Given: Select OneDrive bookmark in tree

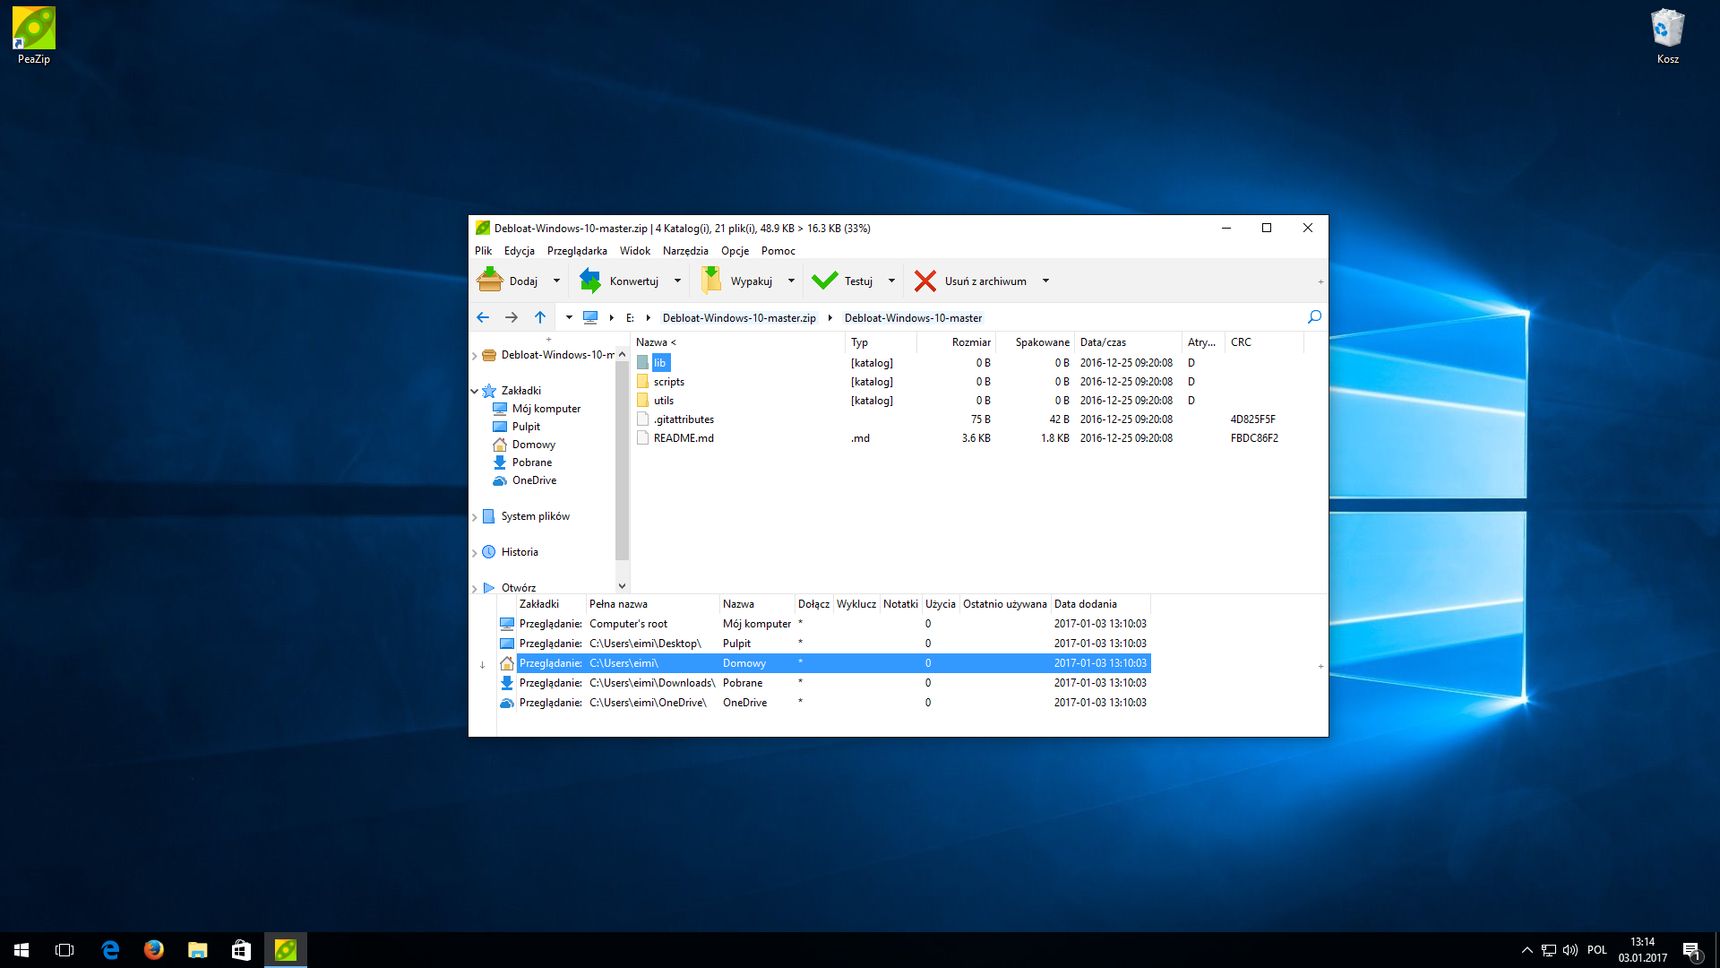Looking at the screenshot, I should (x=534, y=481).
